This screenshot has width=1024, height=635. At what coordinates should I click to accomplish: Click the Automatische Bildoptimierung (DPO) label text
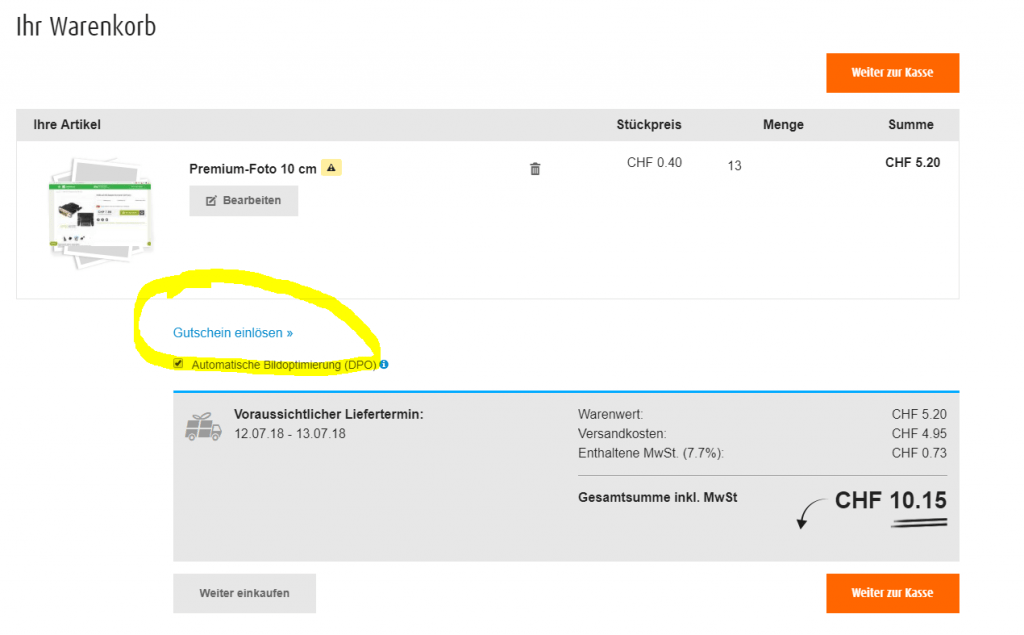tap(283, 365)
